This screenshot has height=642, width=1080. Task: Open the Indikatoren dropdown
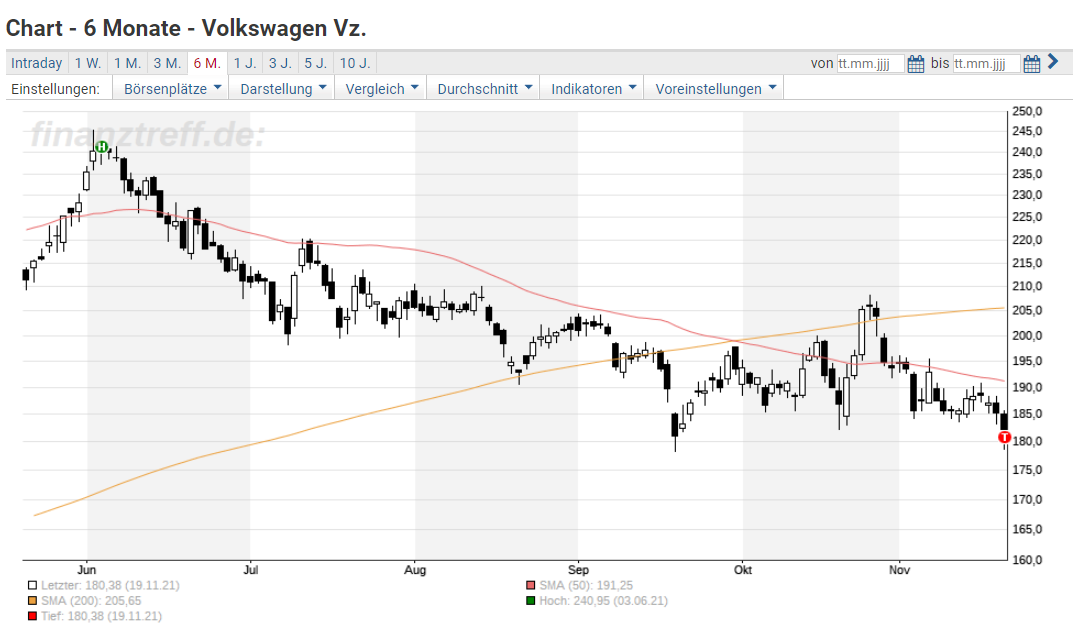[593, 89]
